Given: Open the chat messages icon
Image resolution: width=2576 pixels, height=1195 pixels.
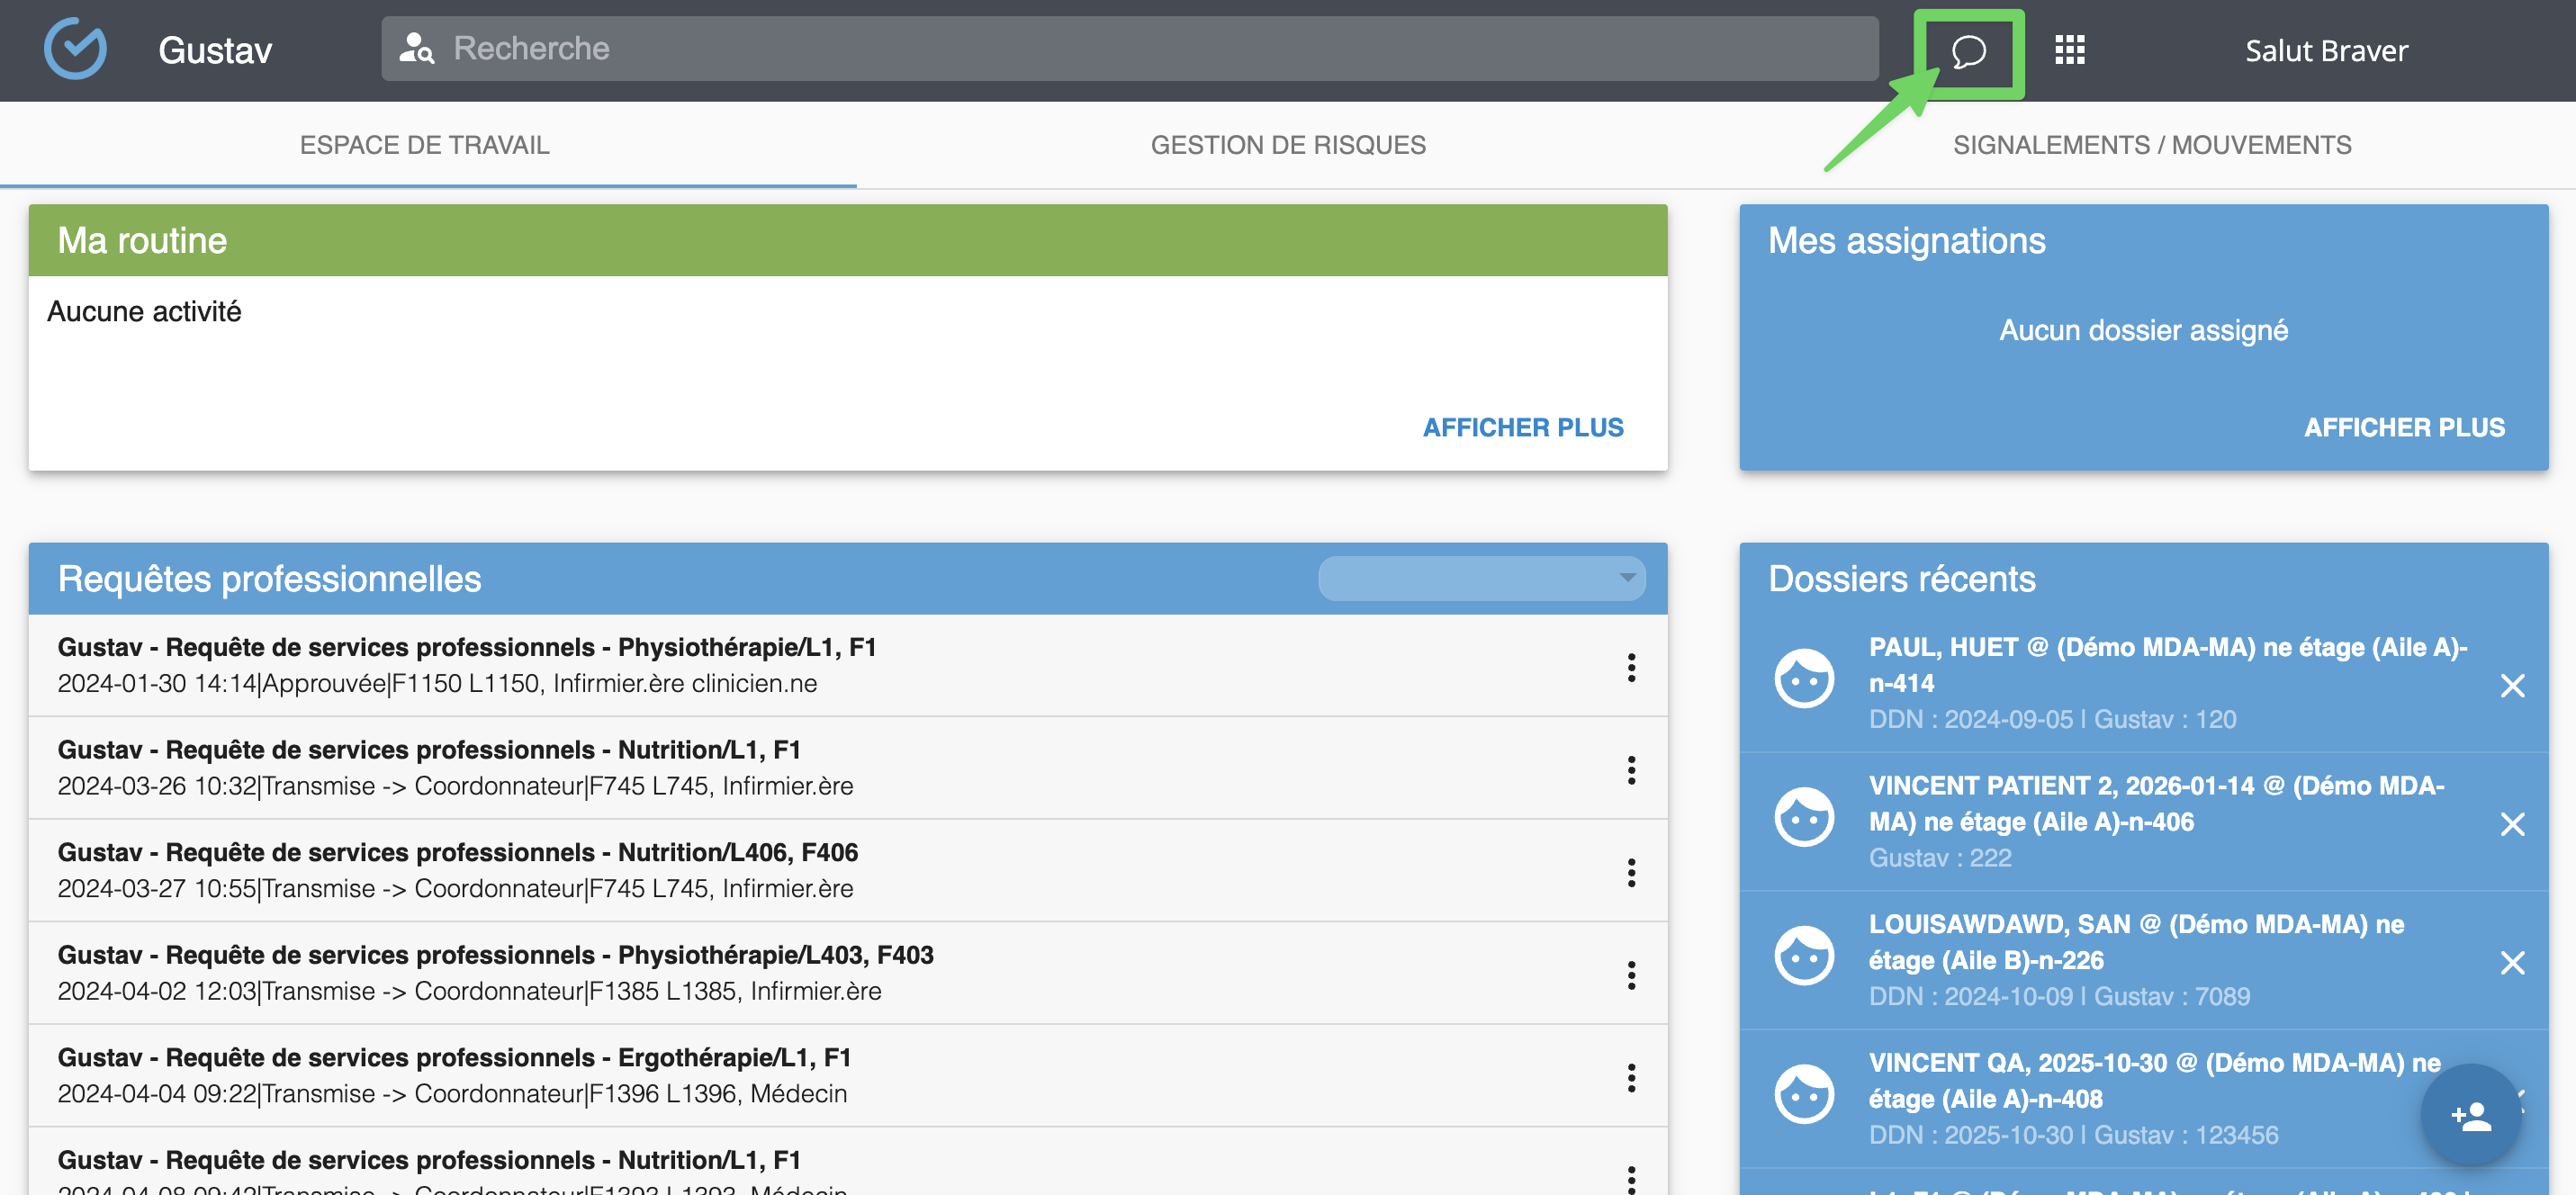Looking at the screenshot, I should 1968,51.
